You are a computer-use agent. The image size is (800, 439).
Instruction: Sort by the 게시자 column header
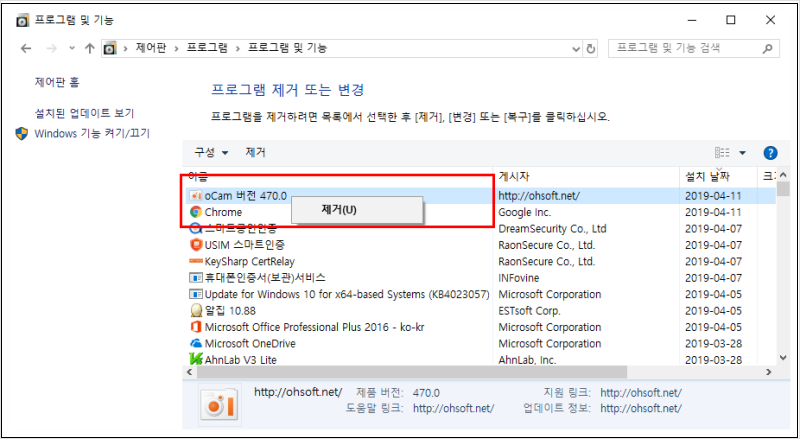586,177
